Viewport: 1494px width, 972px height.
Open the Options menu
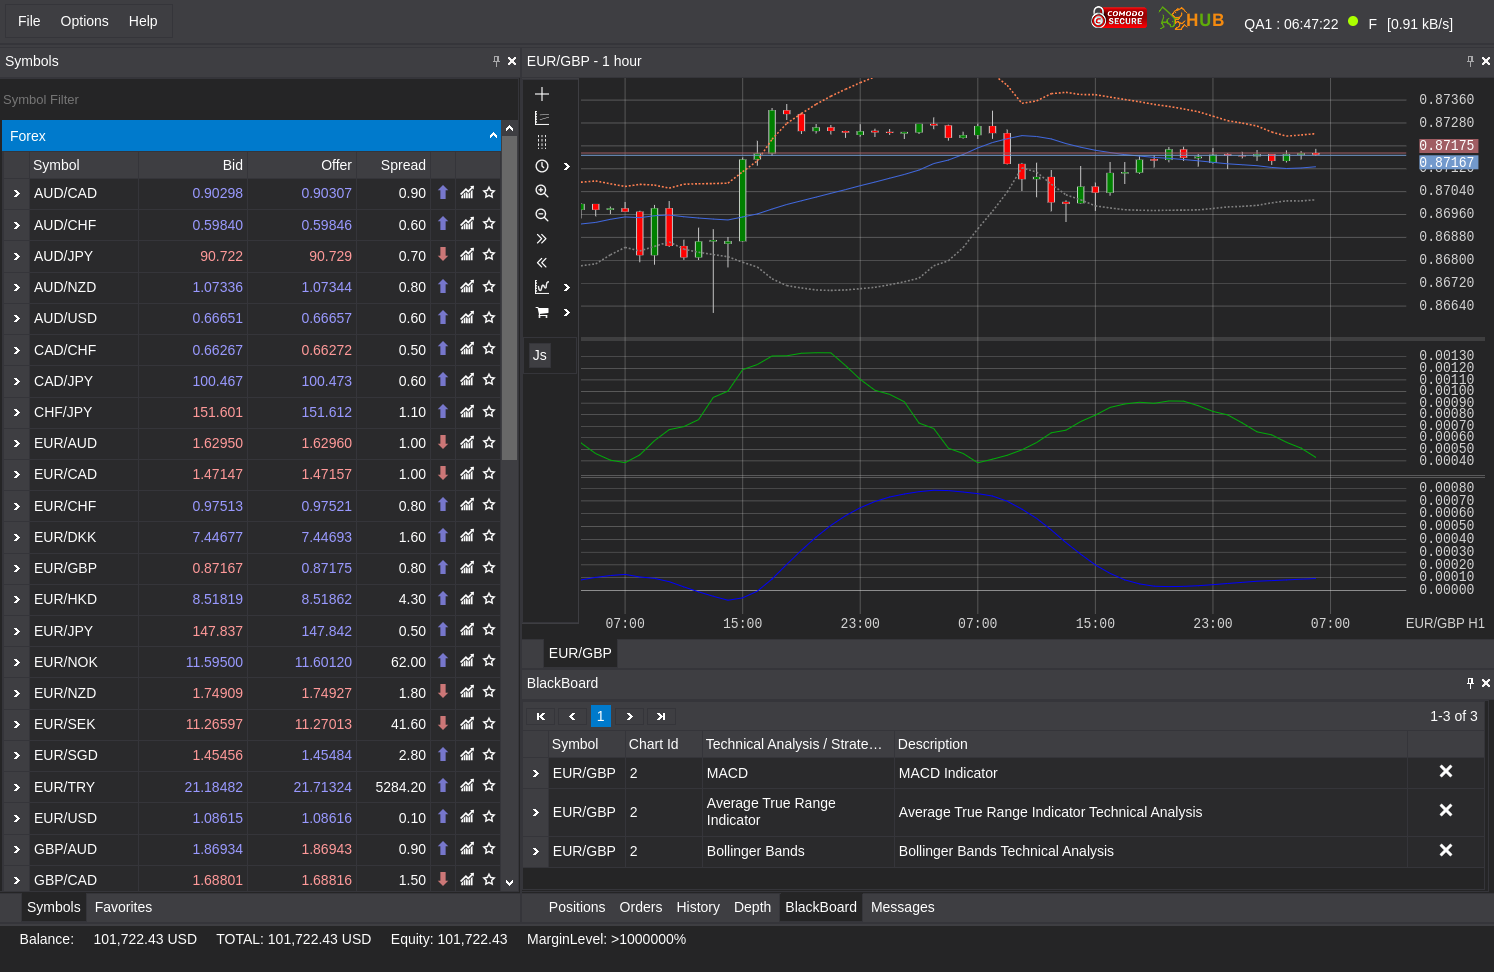point(84,21)
